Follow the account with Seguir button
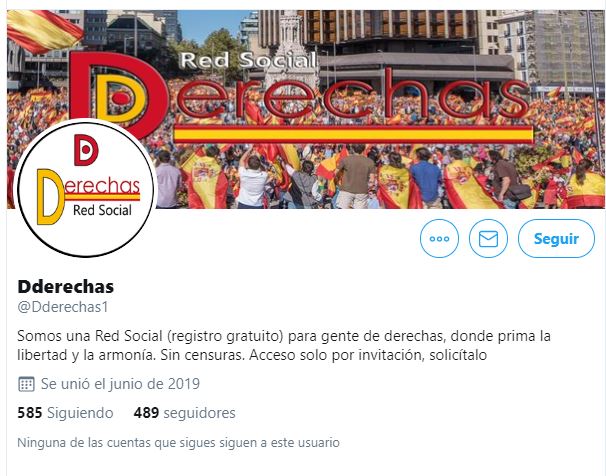The height and width of the screenshot is (476, 606). pyautogui.click(x=556, y=238)
